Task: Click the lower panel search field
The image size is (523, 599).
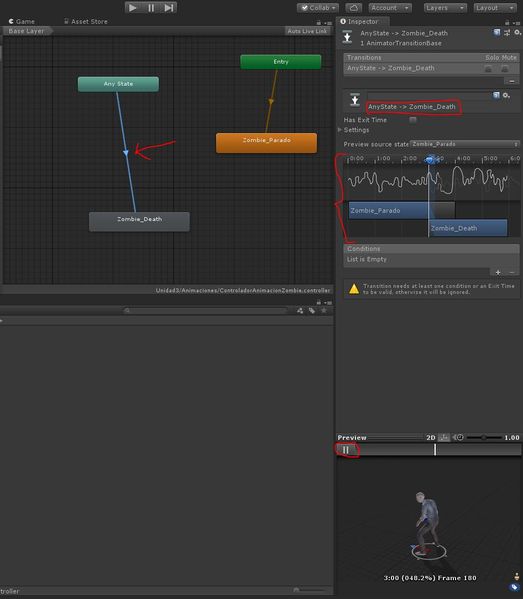Action: [206, 311]
